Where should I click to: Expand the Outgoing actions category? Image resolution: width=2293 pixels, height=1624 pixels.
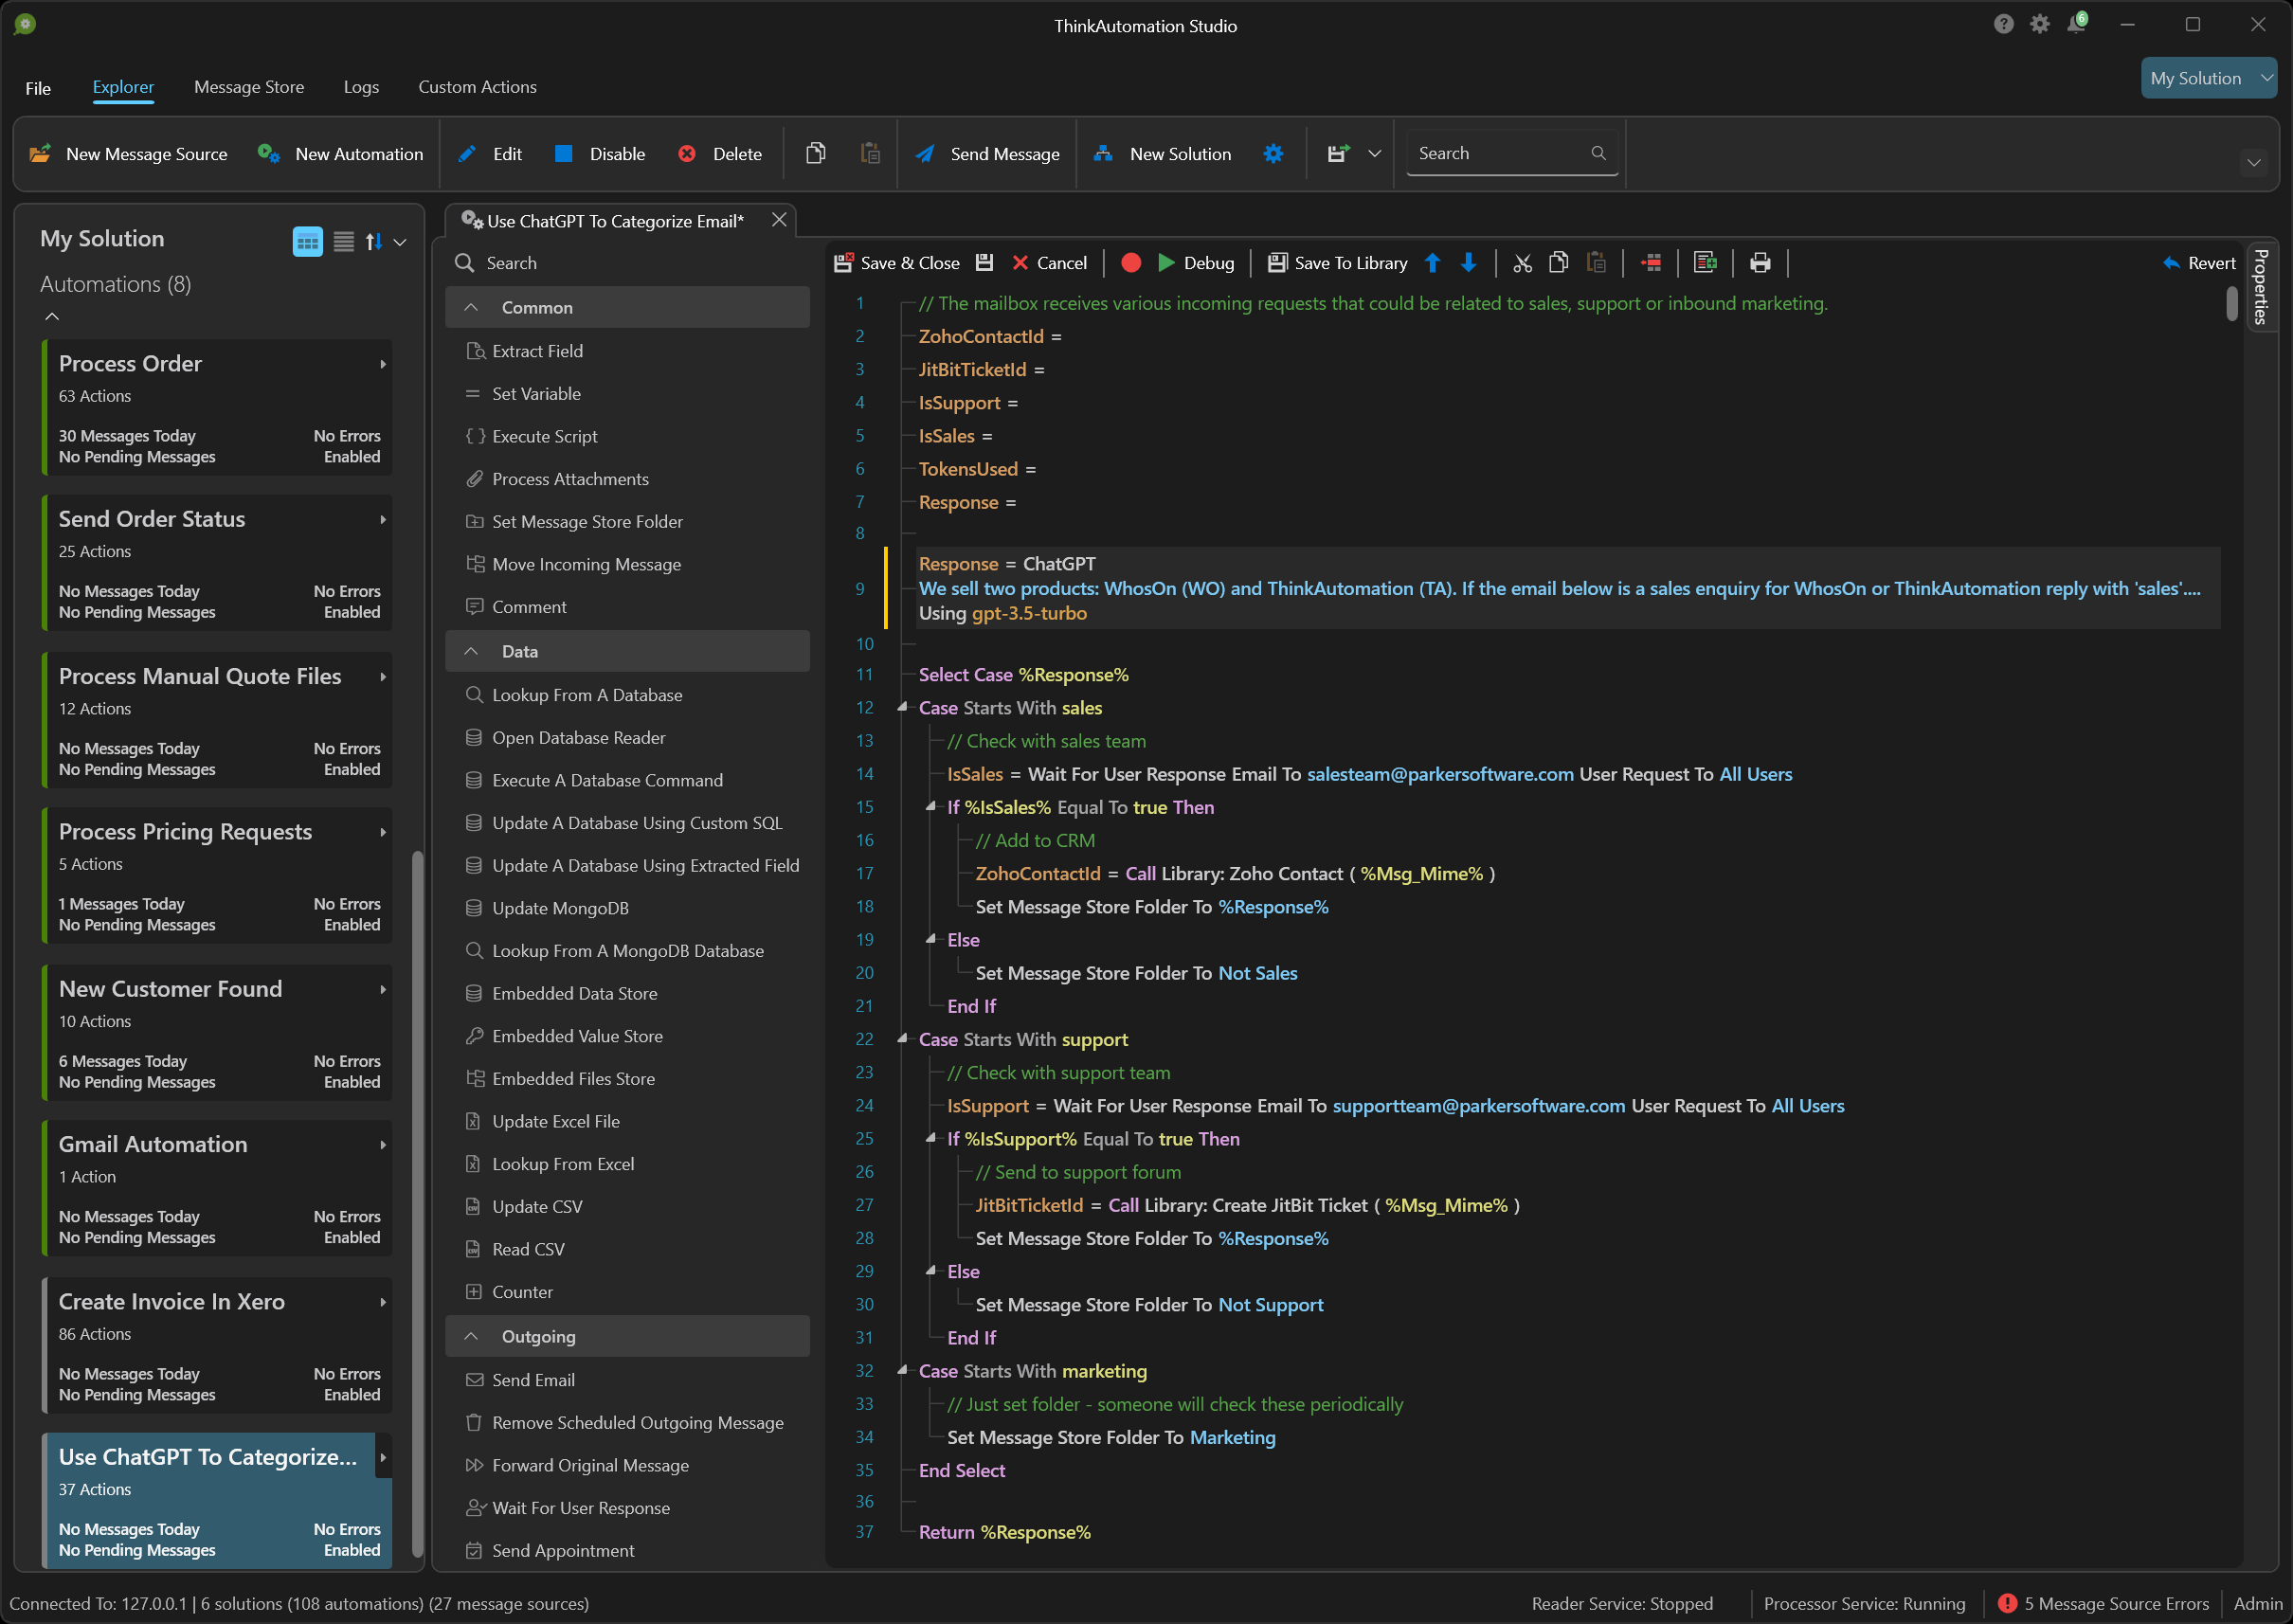tap(477, 1338)
